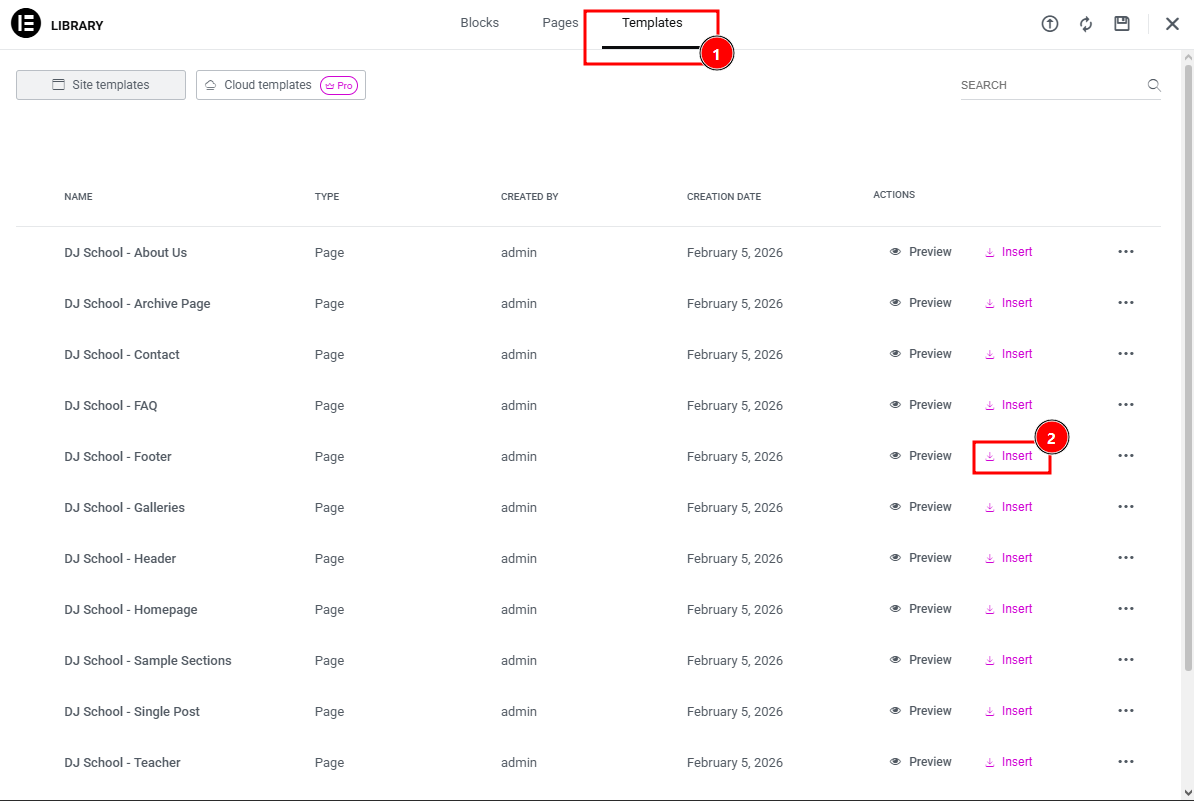
Task: Select the 'DJ School - Header' name
Action: pyautogui.click(x=120, y=559)
